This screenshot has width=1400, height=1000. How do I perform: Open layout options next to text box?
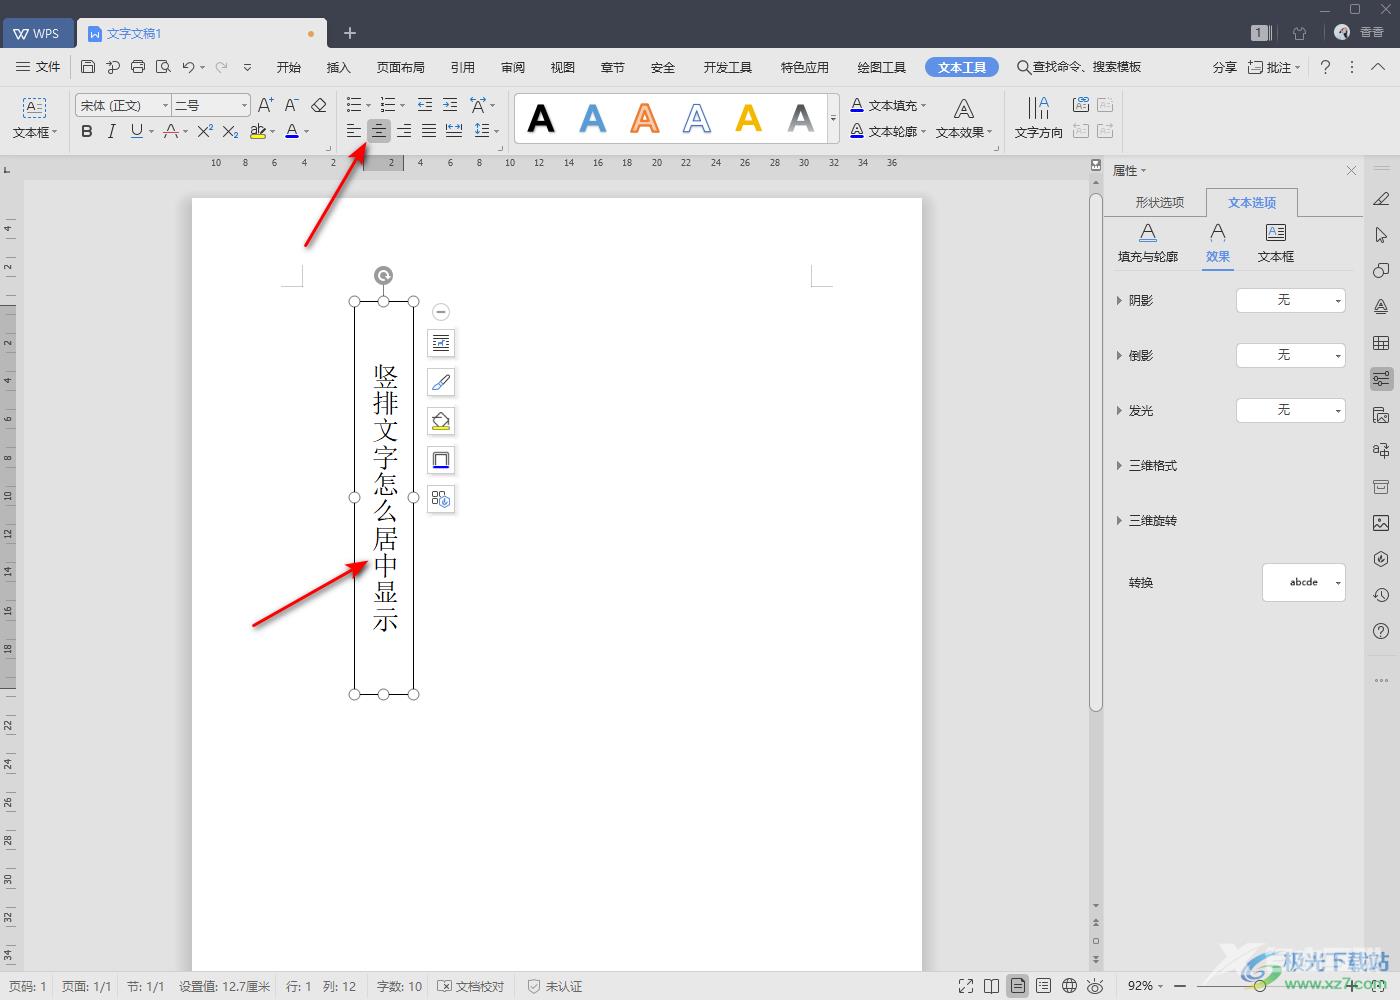point(441,343)
